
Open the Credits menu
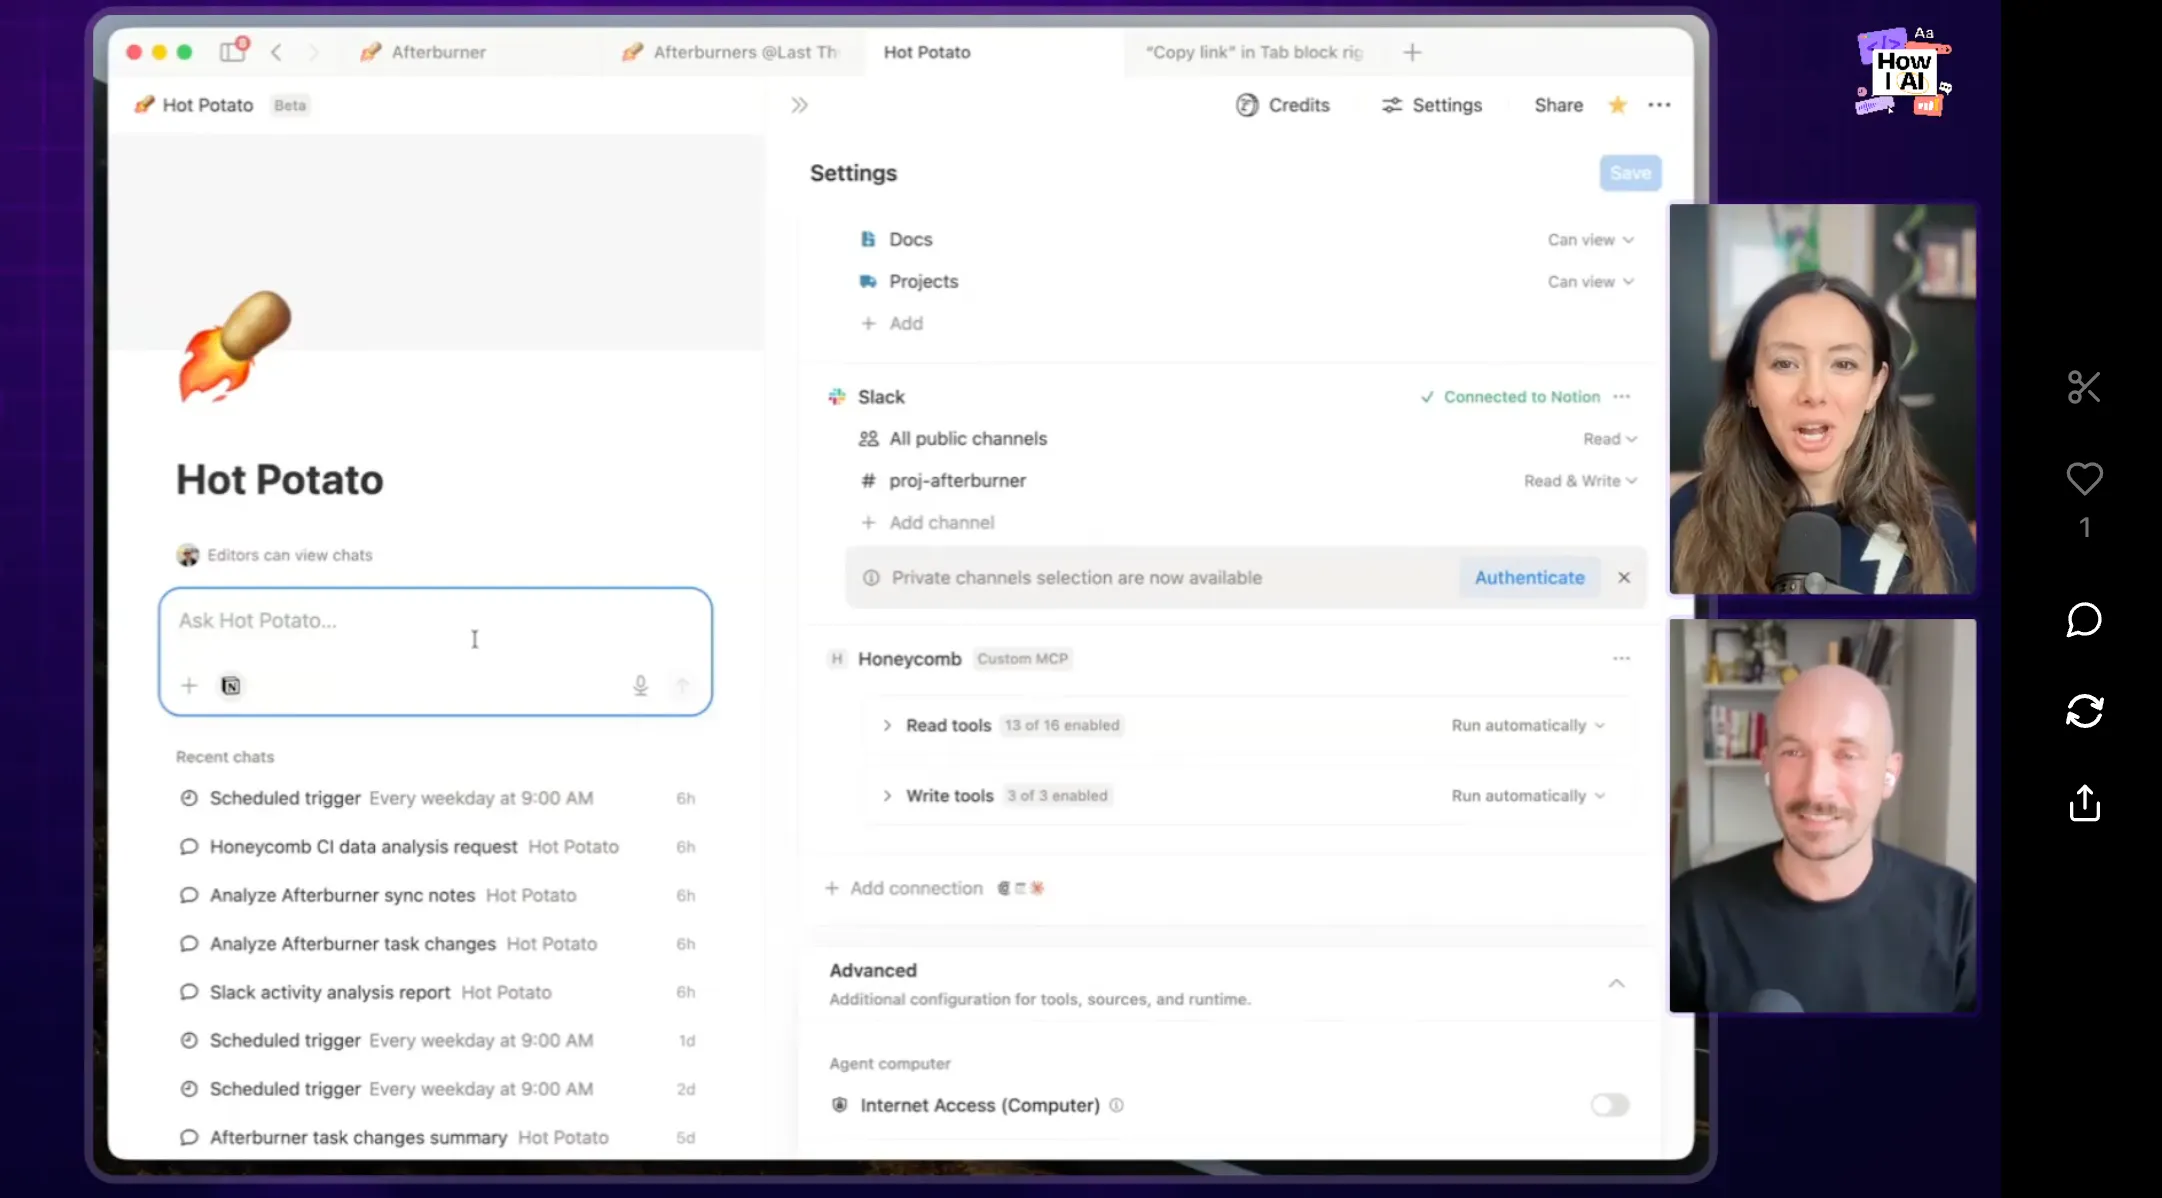1283,105
